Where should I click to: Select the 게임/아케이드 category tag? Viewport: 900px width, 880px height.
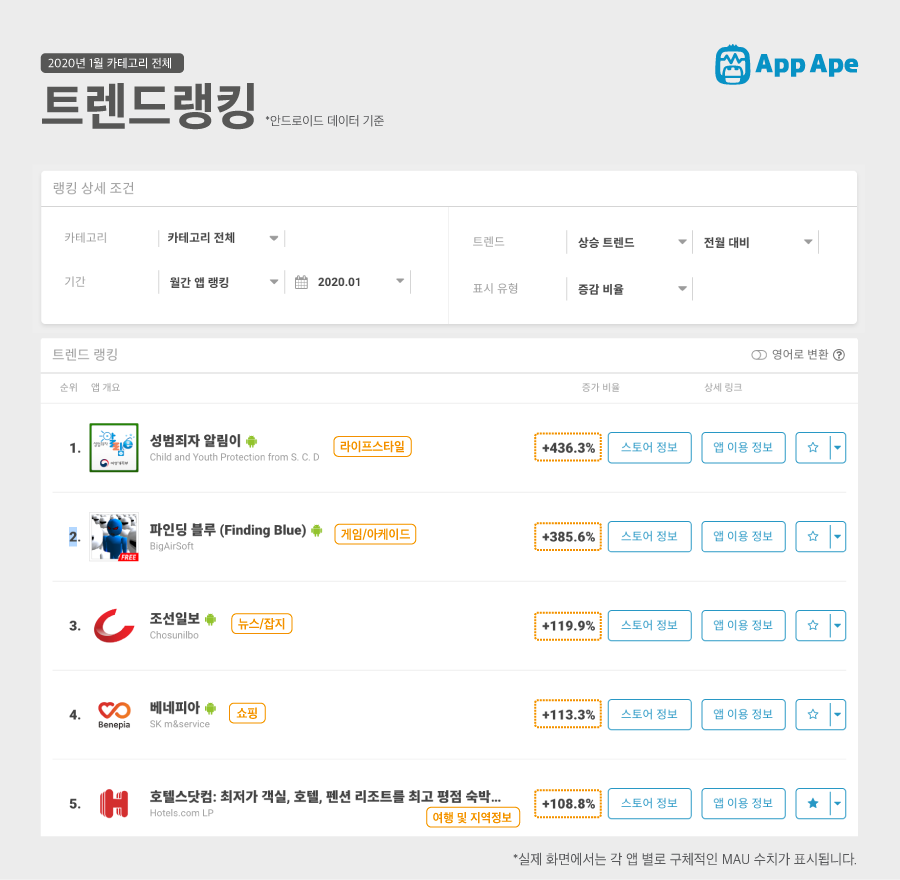click(x=375, y=534)
